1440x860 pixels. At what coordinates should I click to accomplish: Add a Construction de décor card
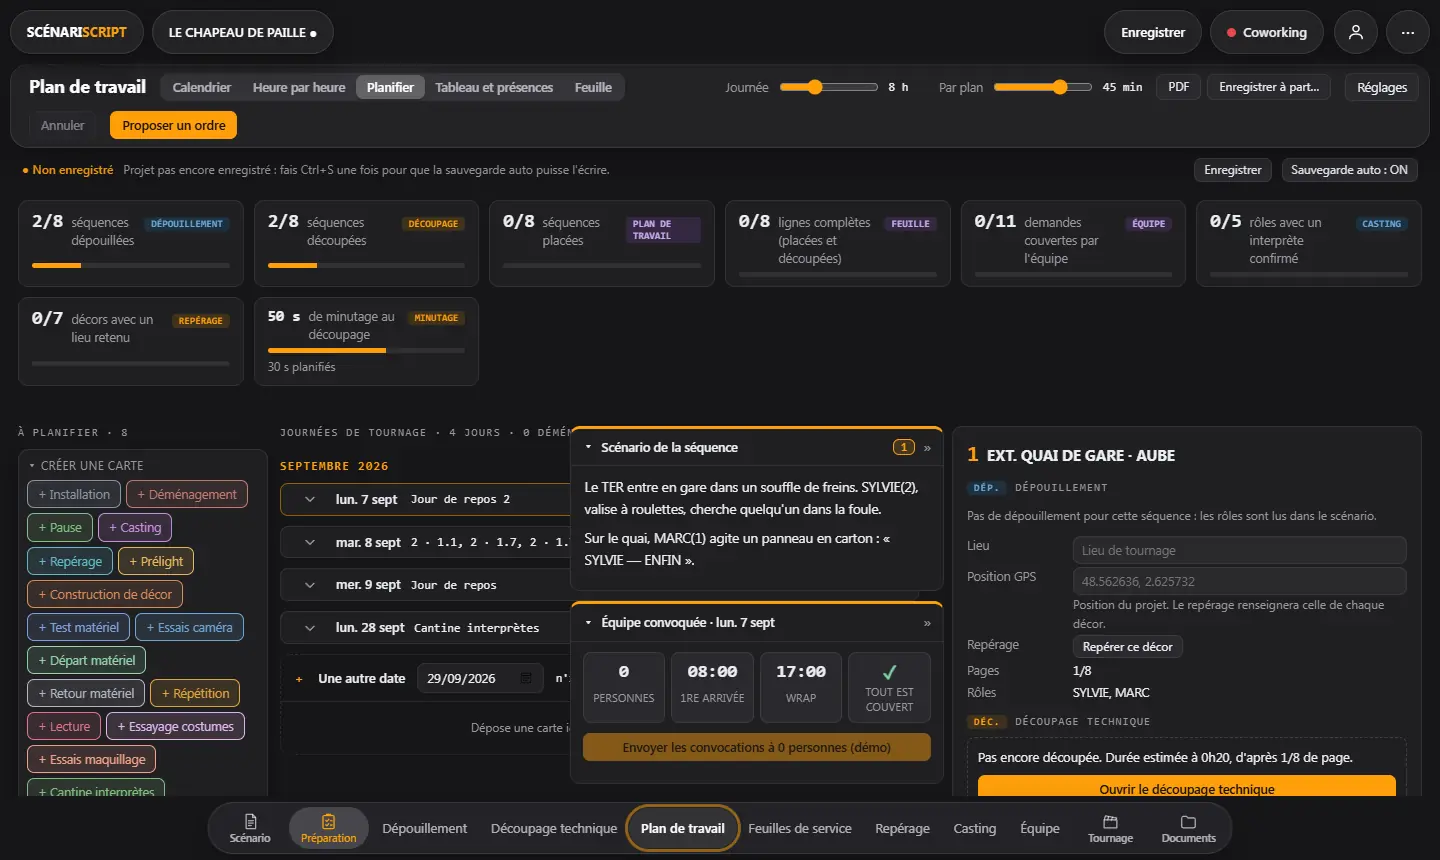click(105, 595)
